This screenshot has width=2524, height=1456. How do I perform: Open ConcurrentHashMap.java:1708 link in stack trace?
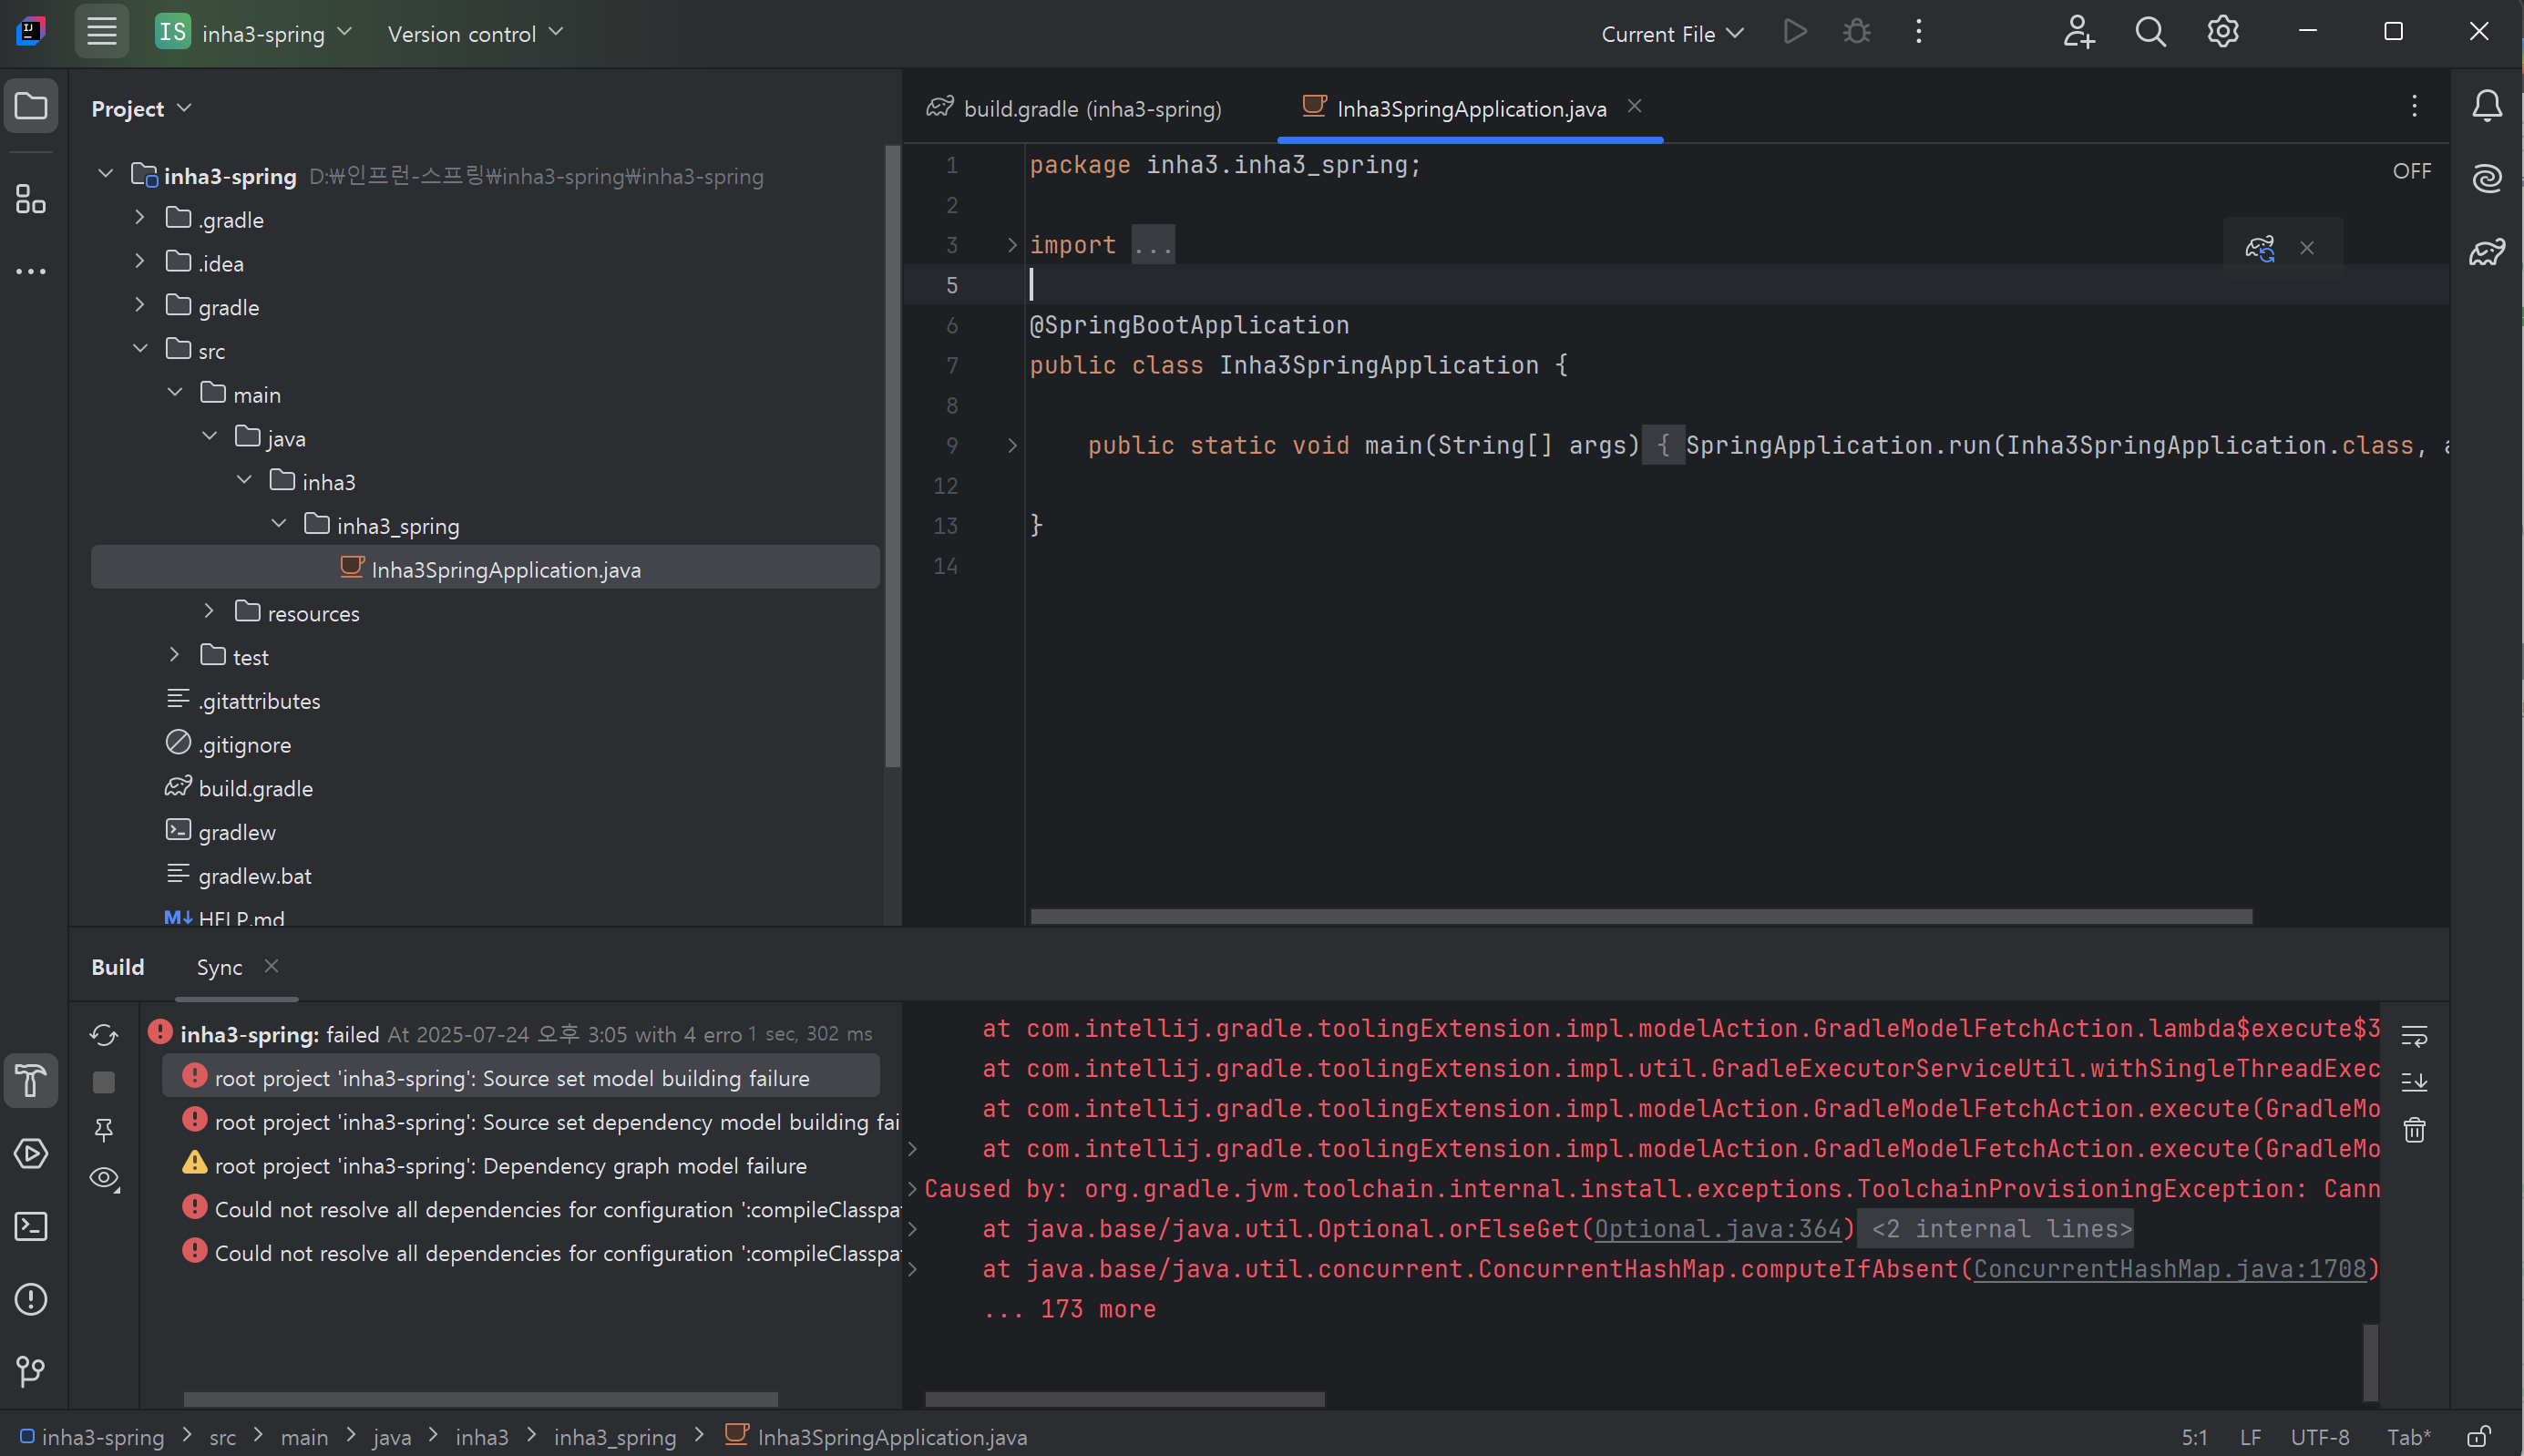click(x=2169, y=1269)
